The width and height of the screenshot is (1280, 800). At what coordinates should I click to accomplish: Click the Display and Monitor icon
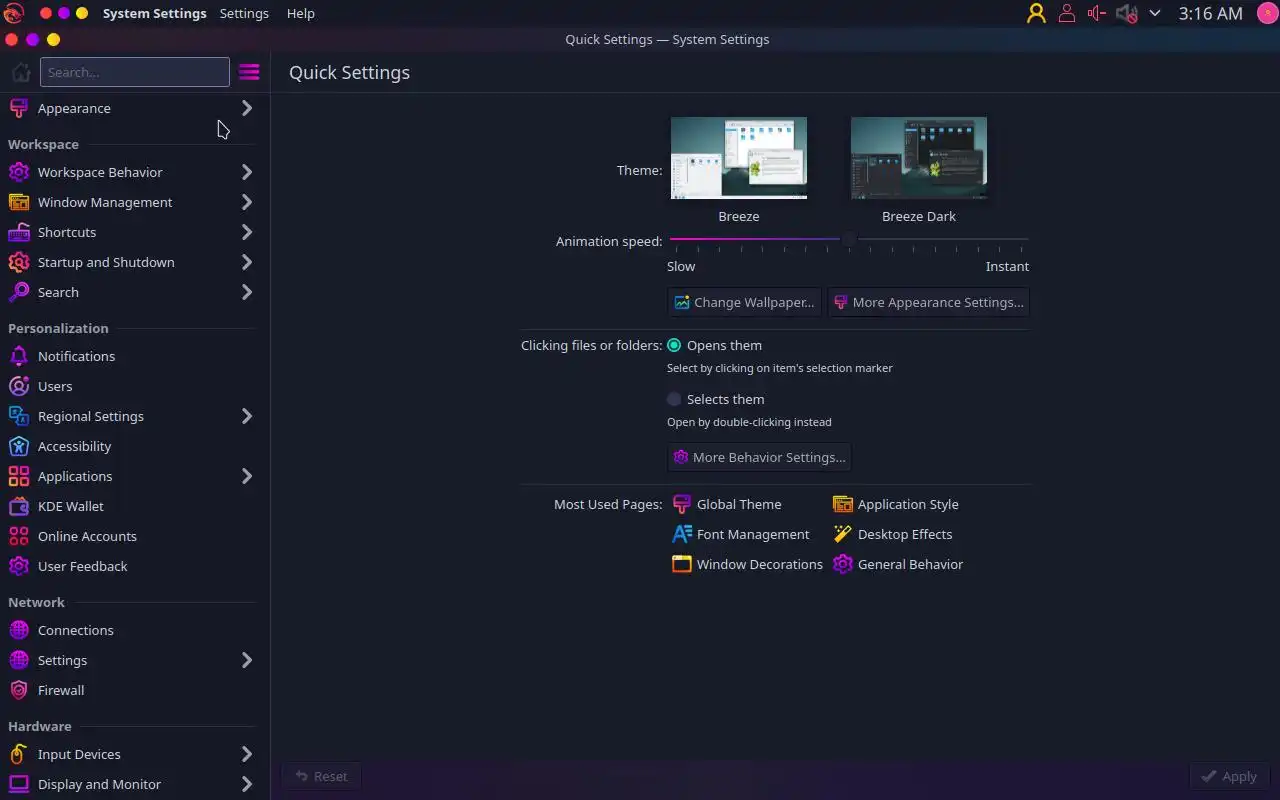point(18,784)
